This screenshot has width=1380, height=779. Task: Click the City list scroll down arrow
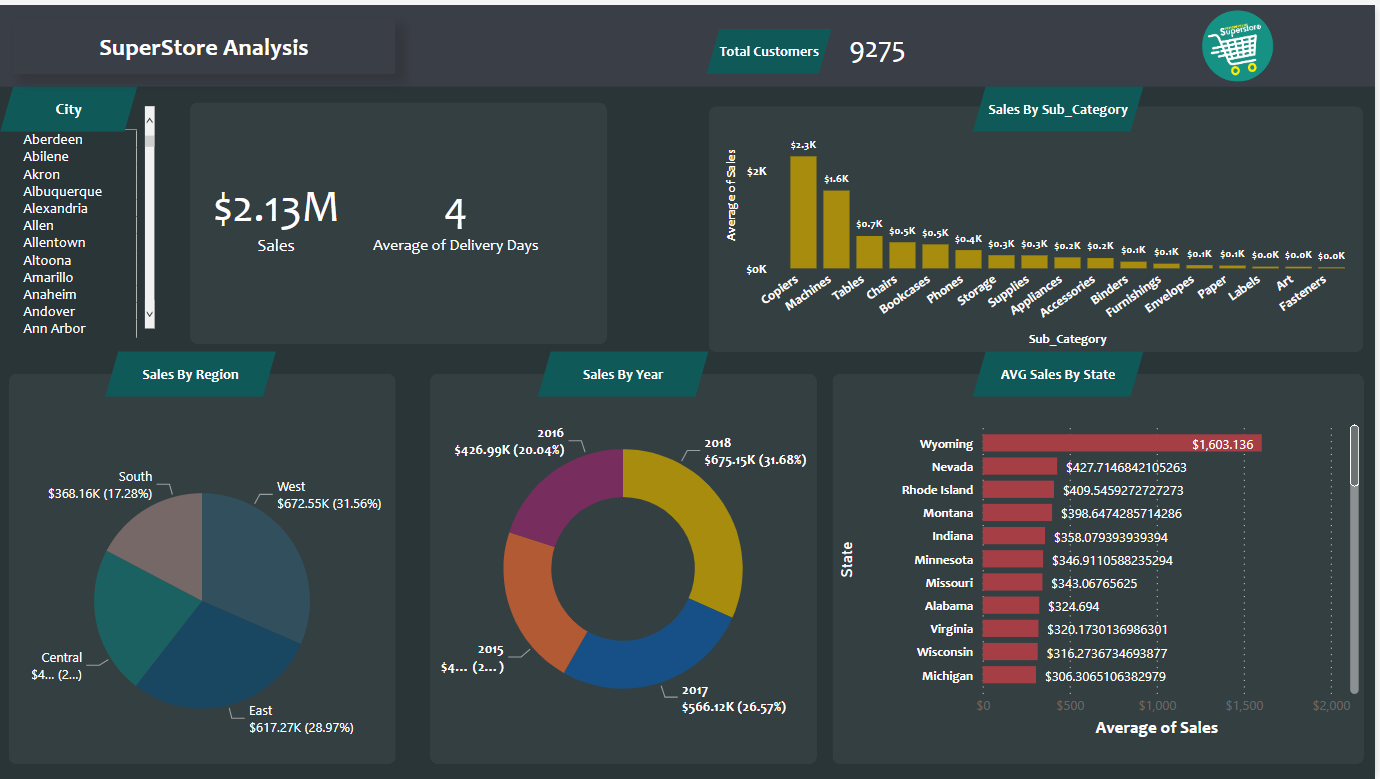(x=150, y=314)
